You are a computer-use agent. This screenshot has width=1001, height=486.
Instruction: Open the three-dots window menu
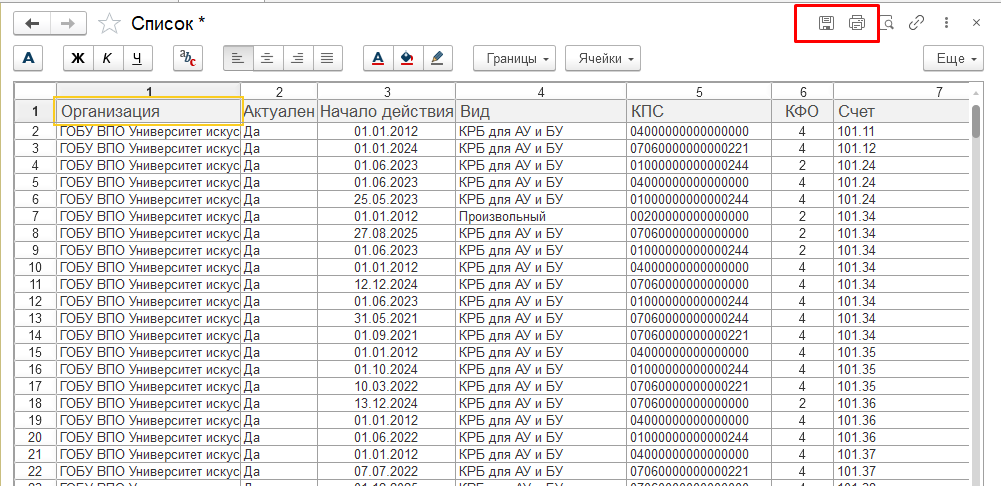pyautogui.click(x=946, y=24)
